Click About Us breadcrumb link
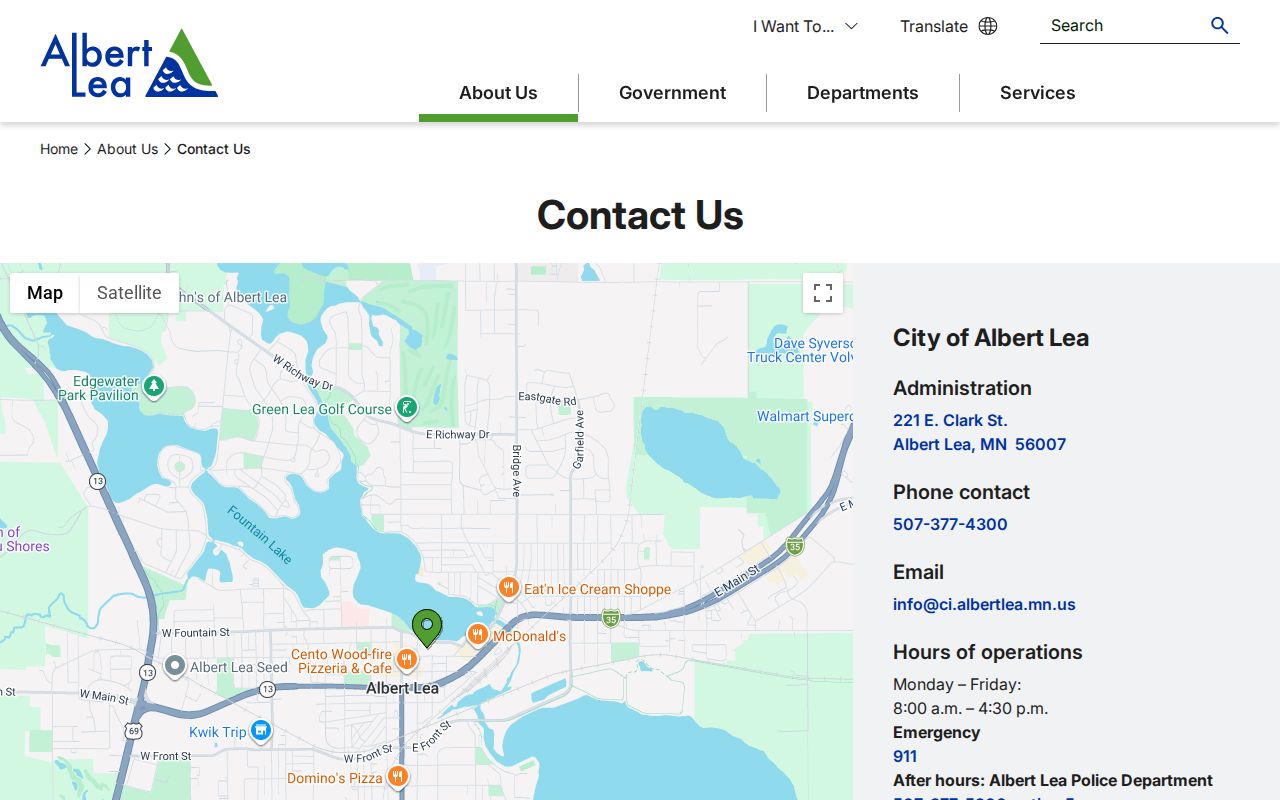This screenshot has width=1280, height=800. coord(127,149)
